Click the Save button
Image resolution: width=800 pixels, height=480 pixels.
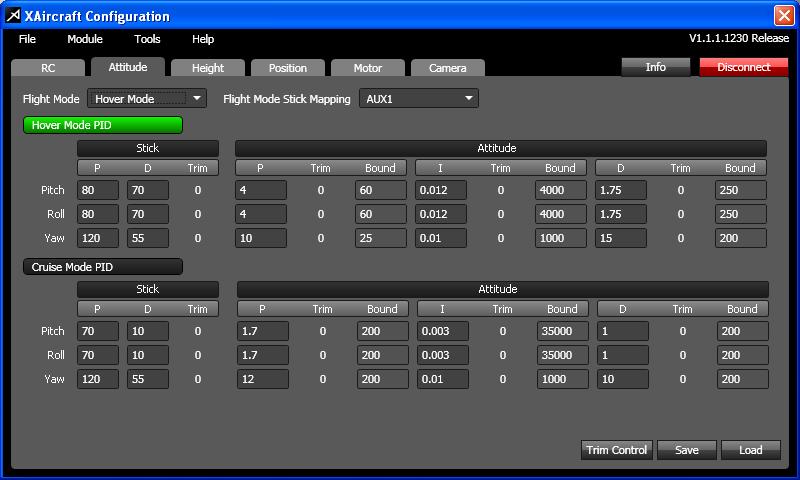[x=687, y=450]
